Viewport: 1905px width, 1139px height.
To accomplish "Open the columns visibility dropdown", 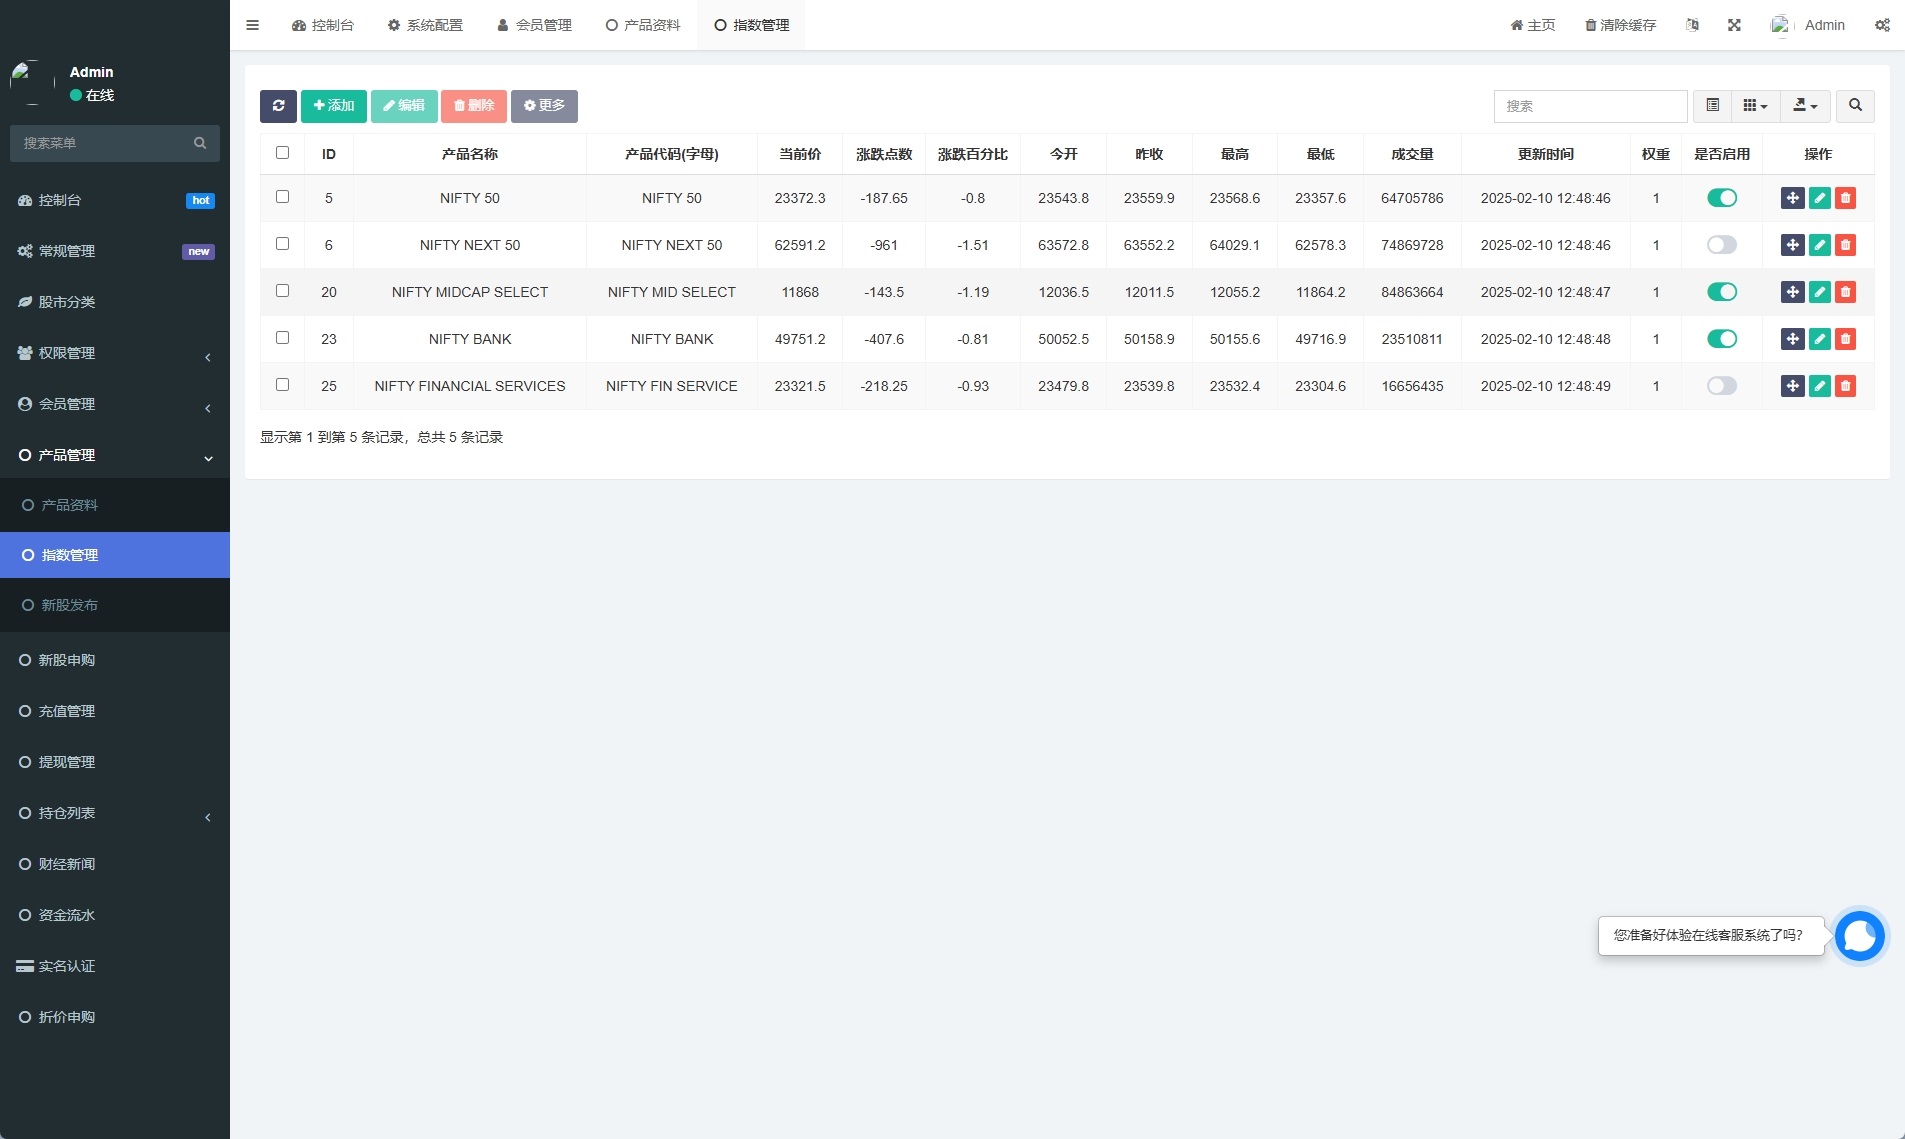I will 1755,106.
